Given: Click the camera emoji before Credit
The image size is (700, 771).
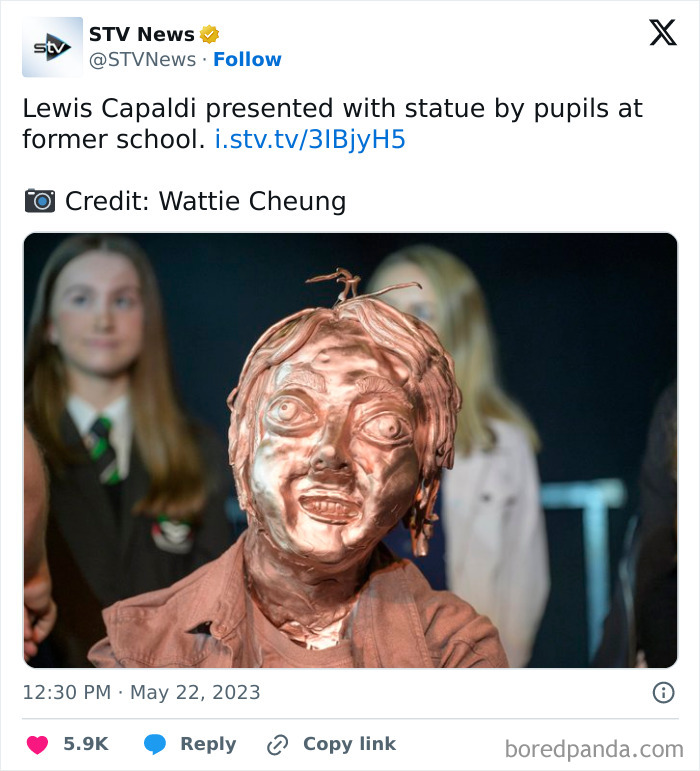Looking at the screenshot, I should pyautogui.click(x=39, y=201).
